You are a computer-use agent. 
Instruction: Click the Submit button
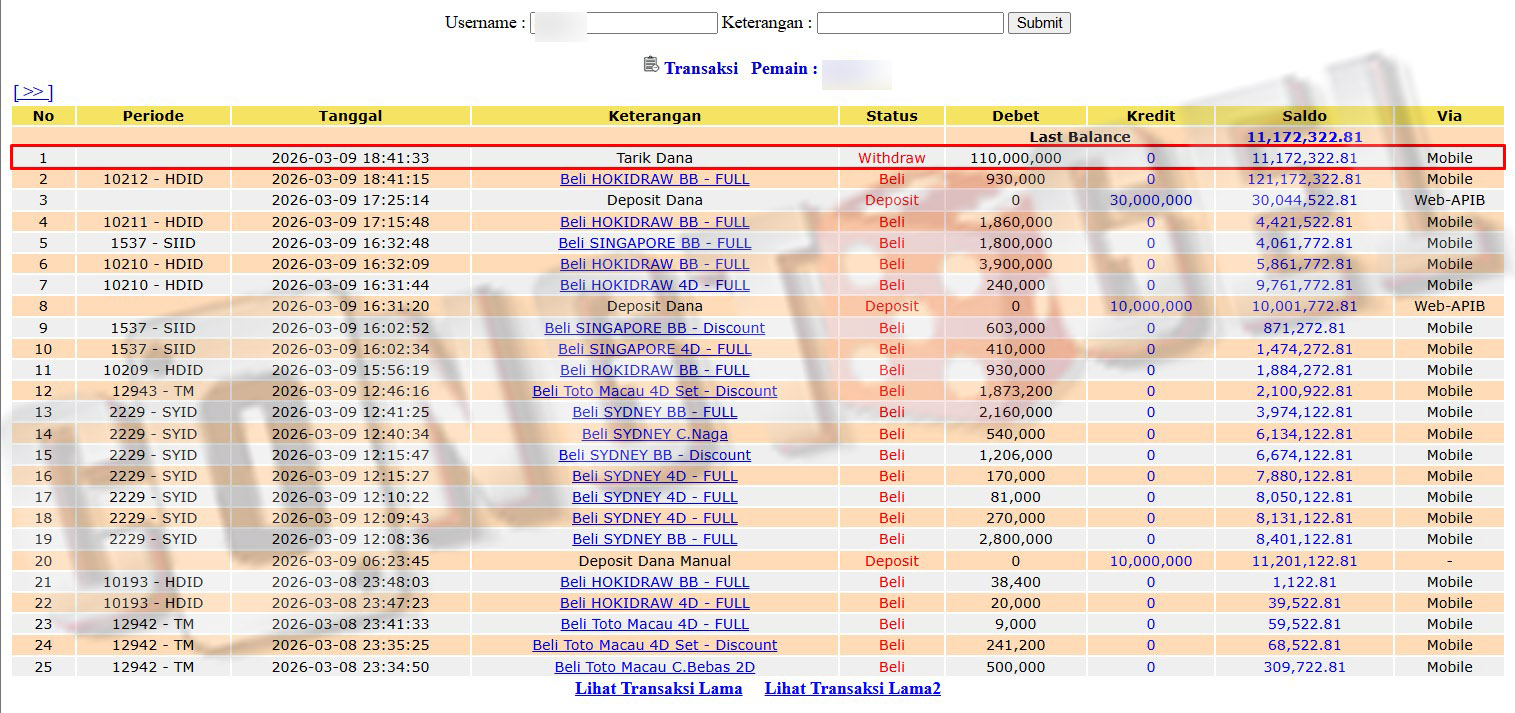1039,23
